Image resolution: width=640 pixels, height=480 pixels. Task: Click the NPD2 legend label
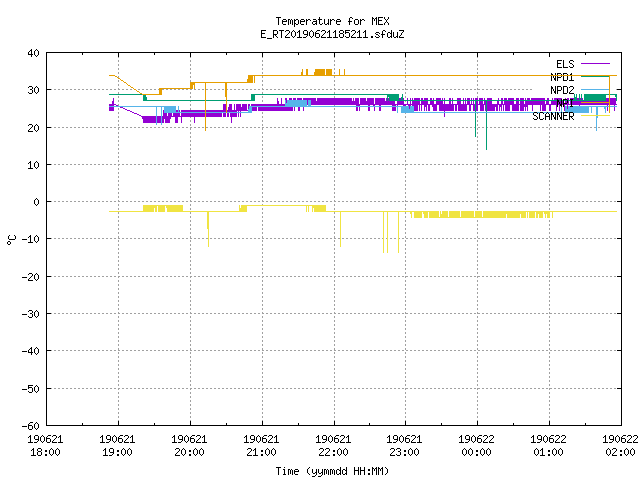tap(562, 90)
